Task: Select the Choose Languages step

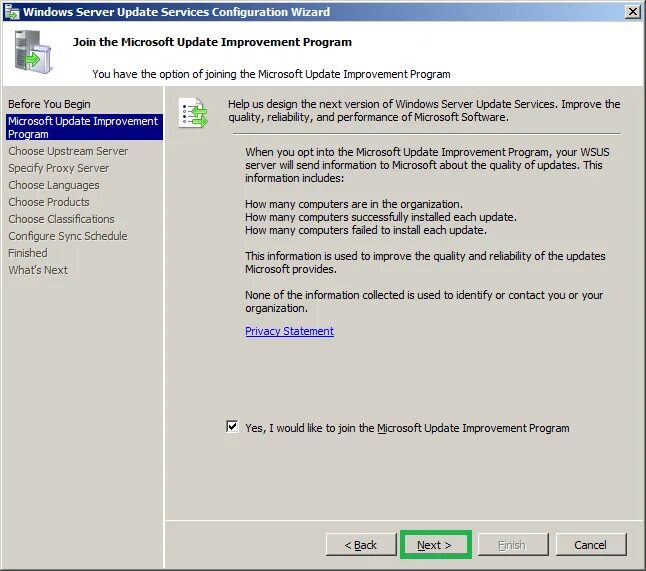Action: (54, 185)
